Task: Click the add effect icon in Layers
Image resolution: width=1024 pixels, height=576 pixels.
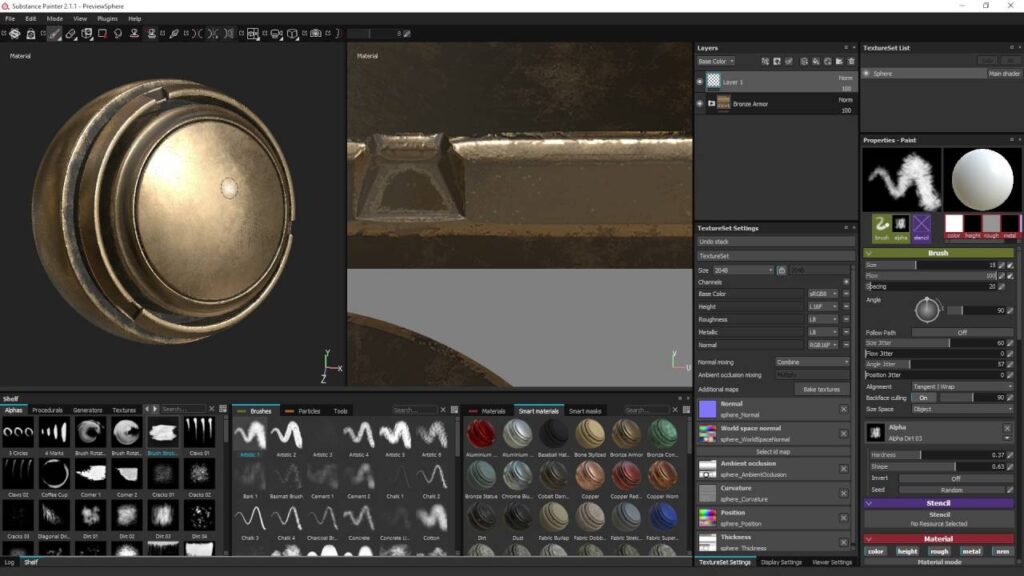Action: [765, 61]
